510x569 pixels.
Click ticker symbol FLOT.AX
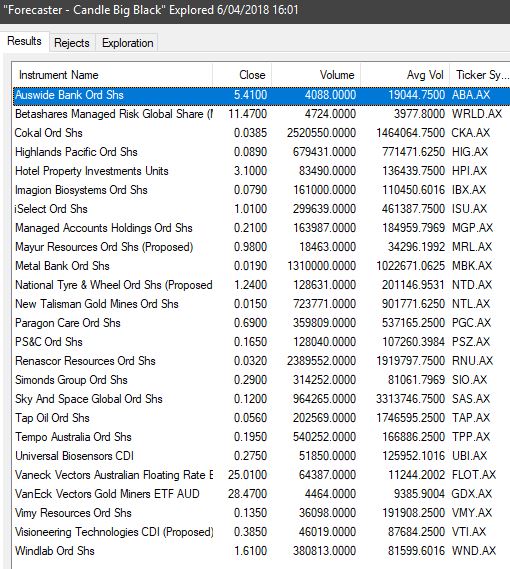(474, 475)
